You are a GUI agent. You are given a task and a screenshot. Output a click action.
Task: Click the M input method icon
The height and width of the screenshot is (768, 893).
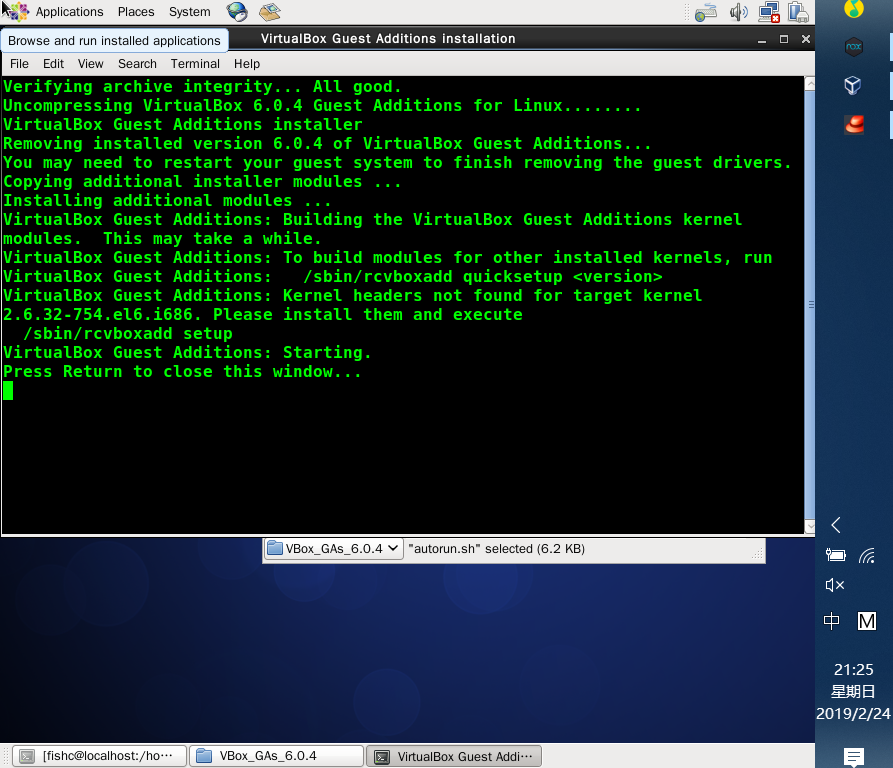pyautogui.click(x=867, y=621)
